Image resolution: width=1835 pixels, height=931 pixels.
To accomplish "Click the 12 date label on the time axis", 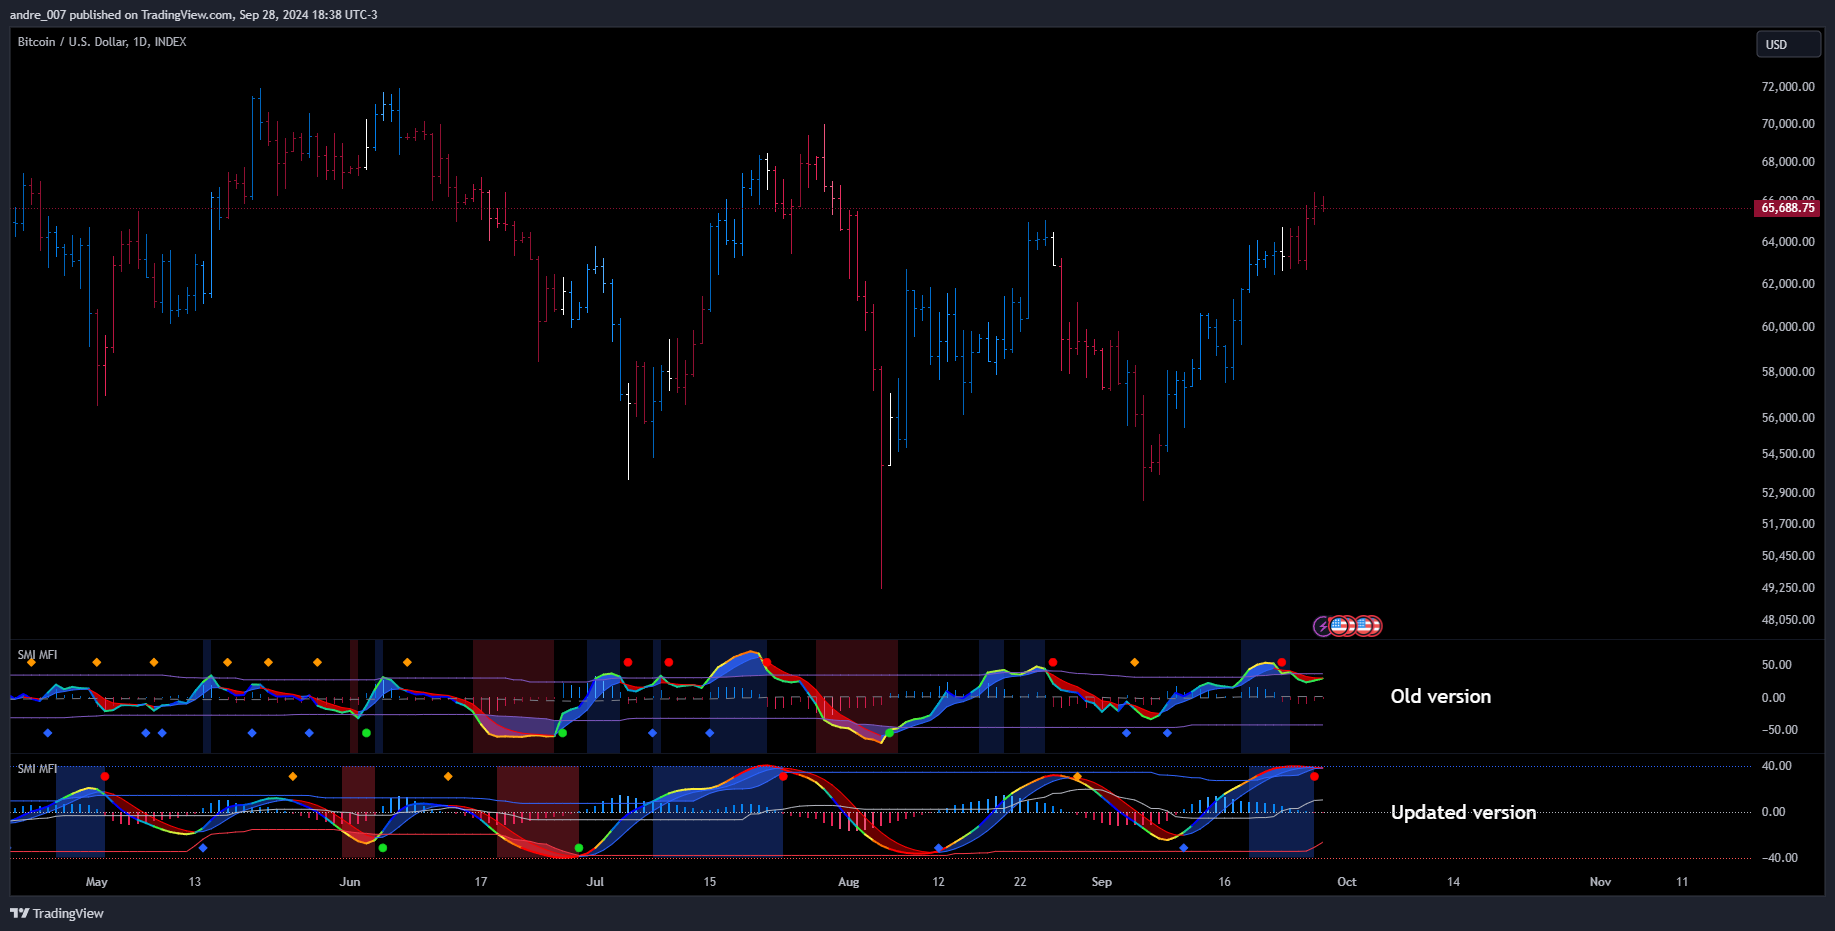I will click(x=938, y=882).
